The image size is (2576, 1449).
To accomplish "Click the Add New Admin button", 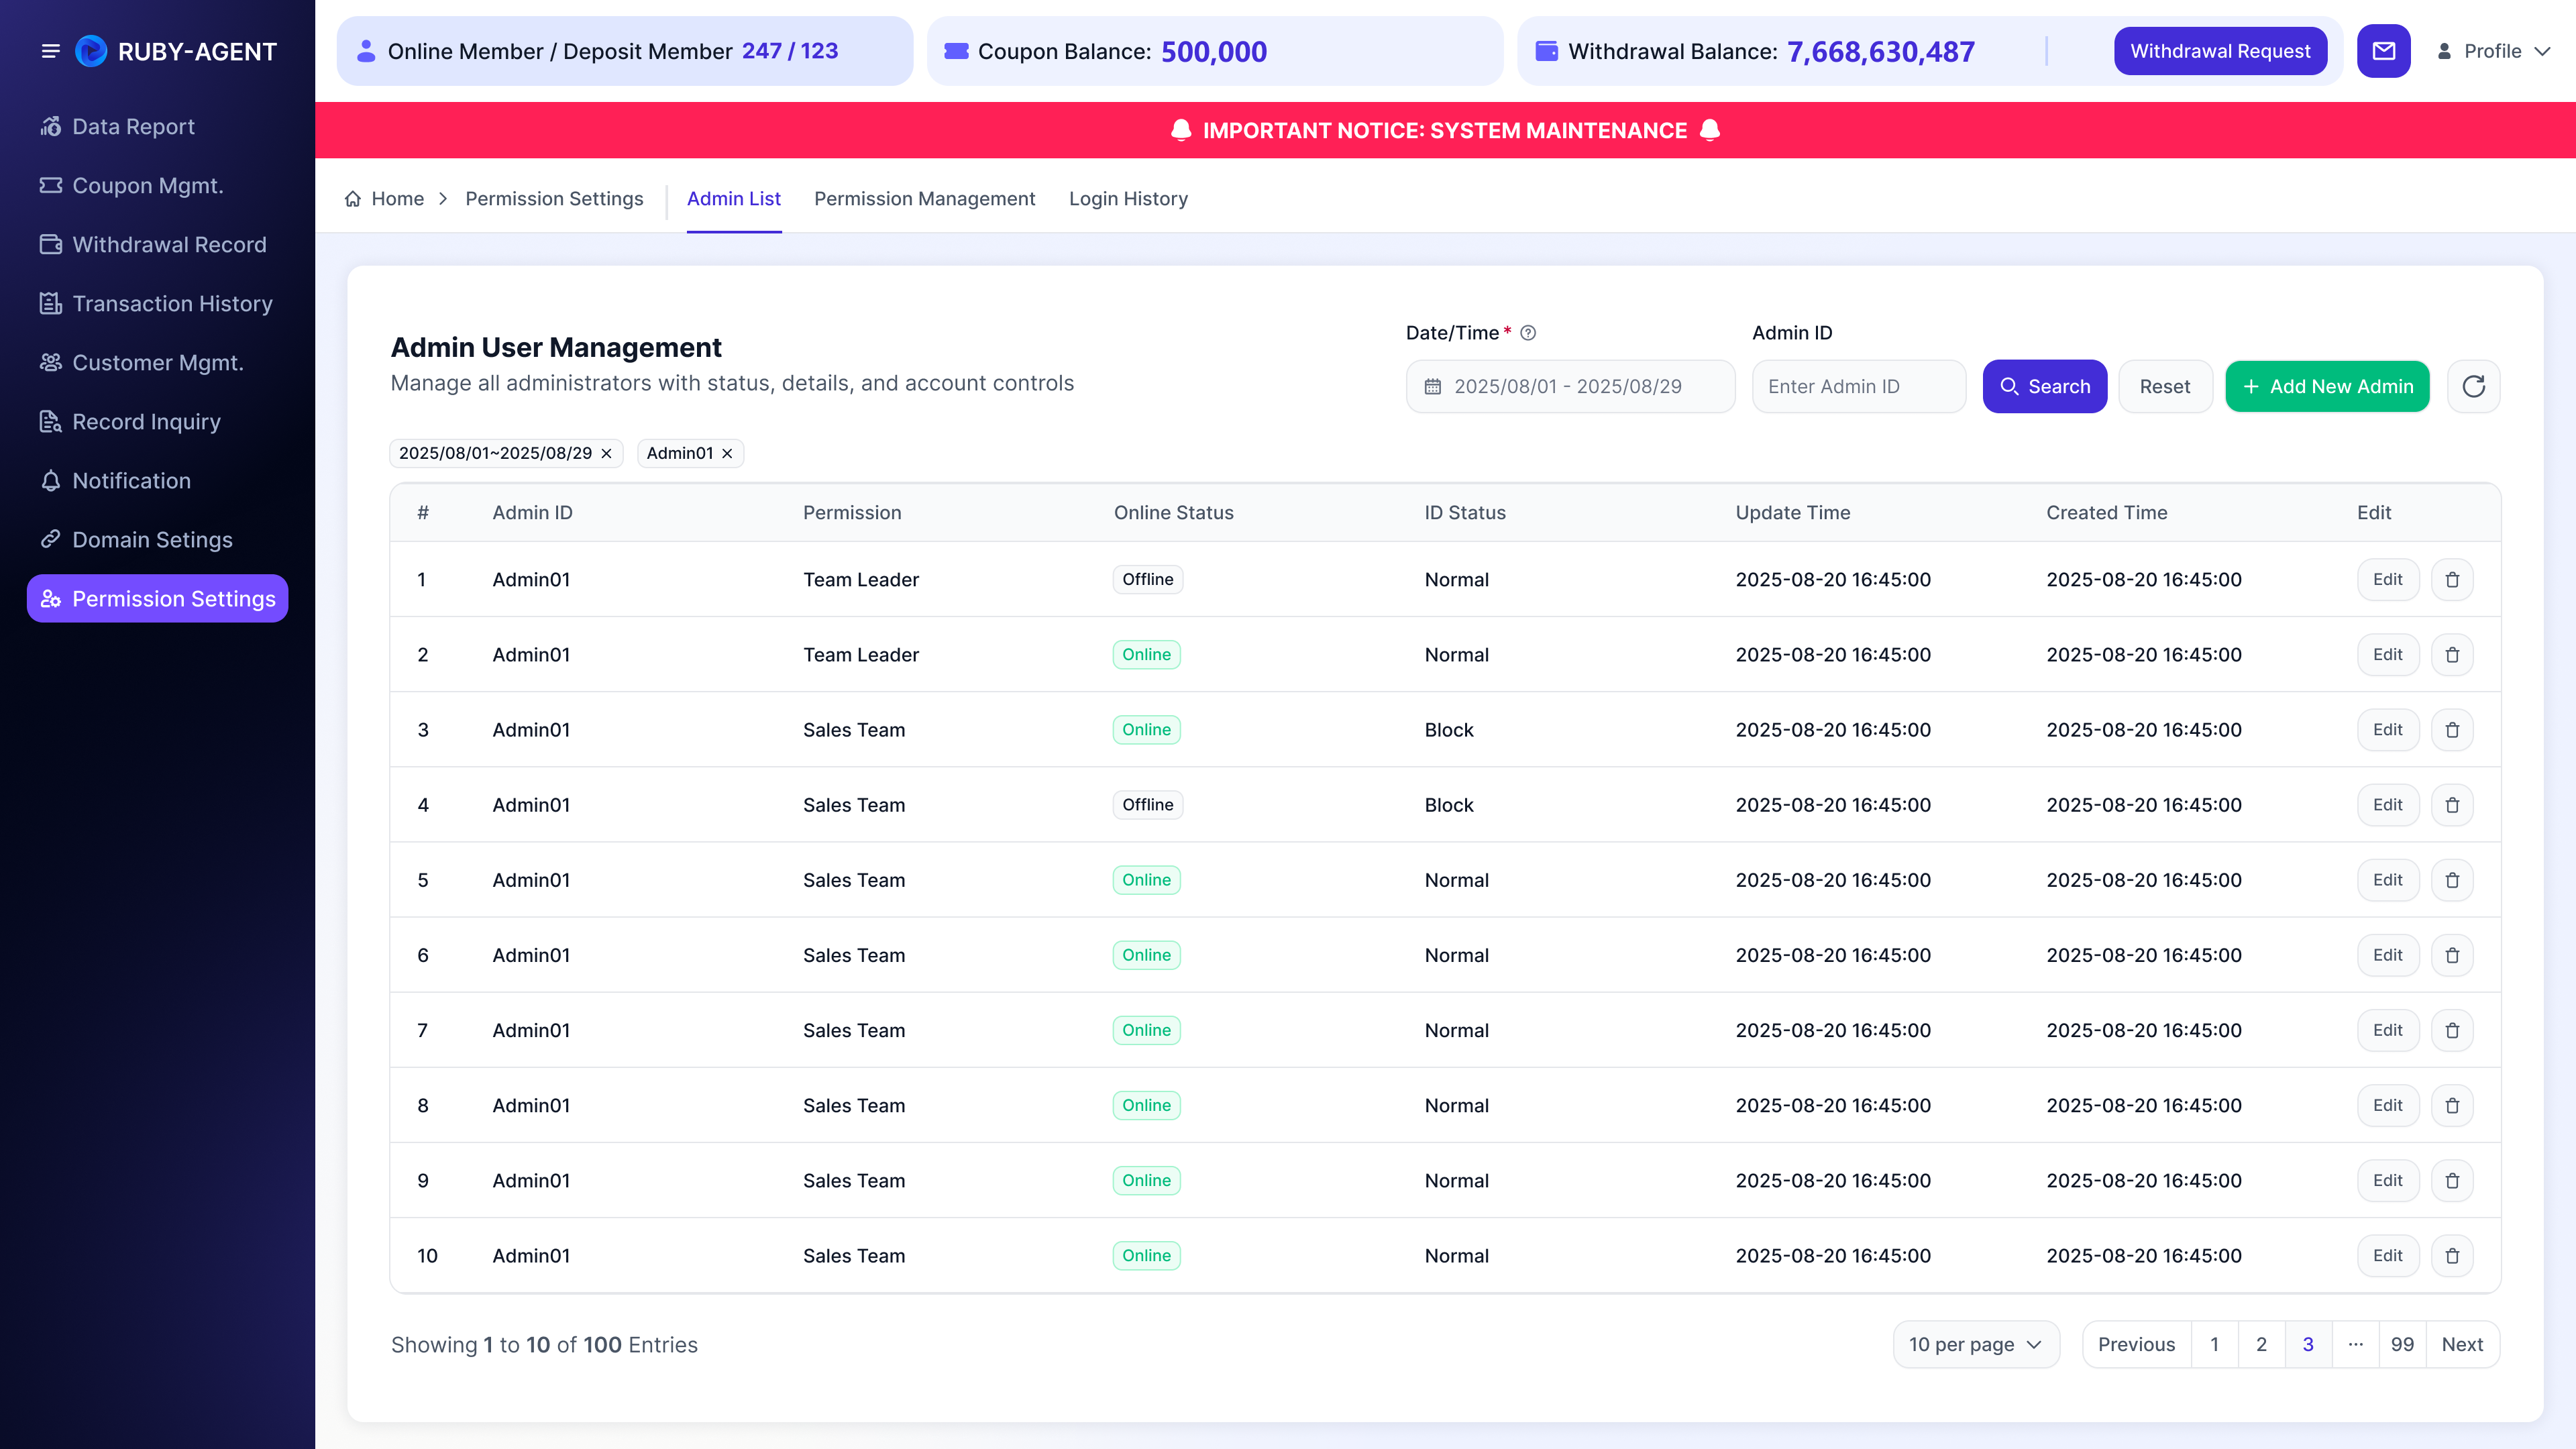I will click(2327, 386).
